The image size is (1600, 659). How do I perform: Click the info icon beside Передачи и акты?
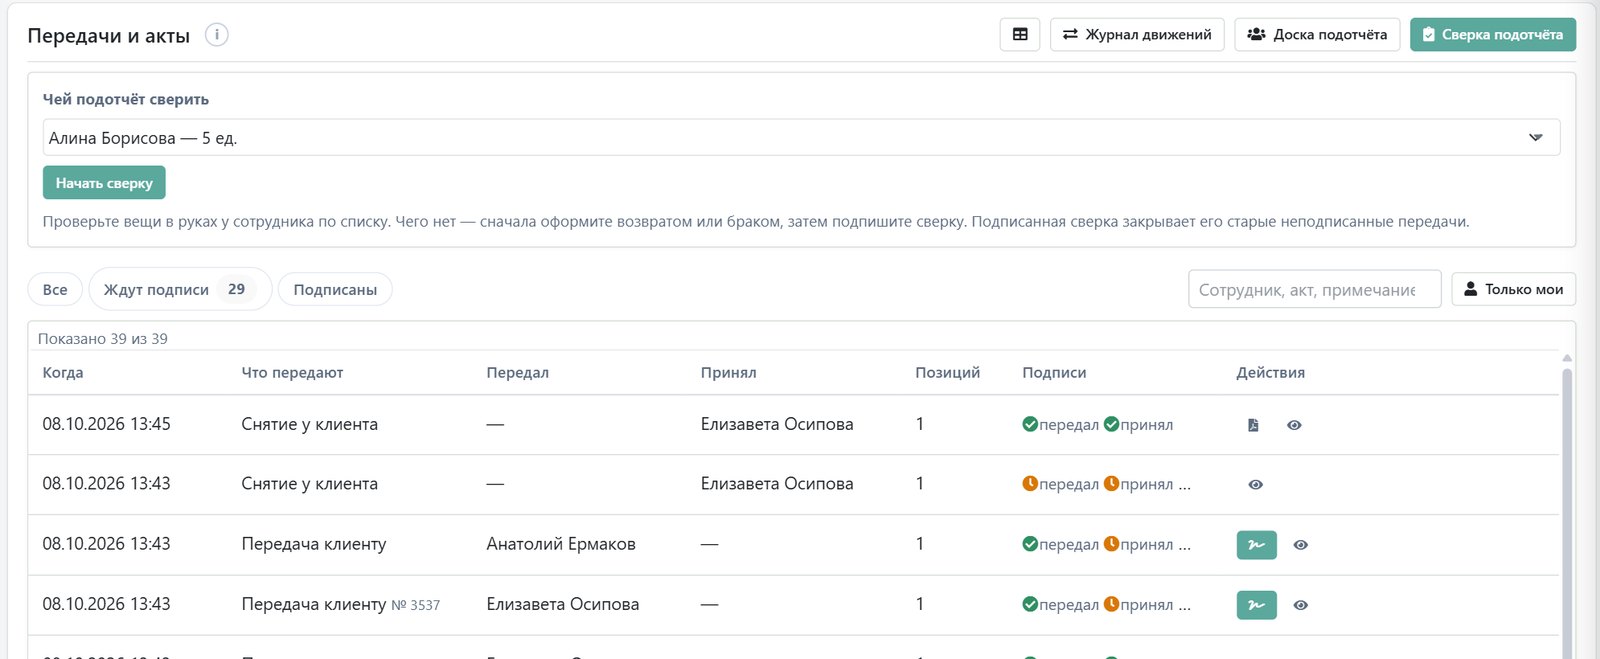coord(217,35)
